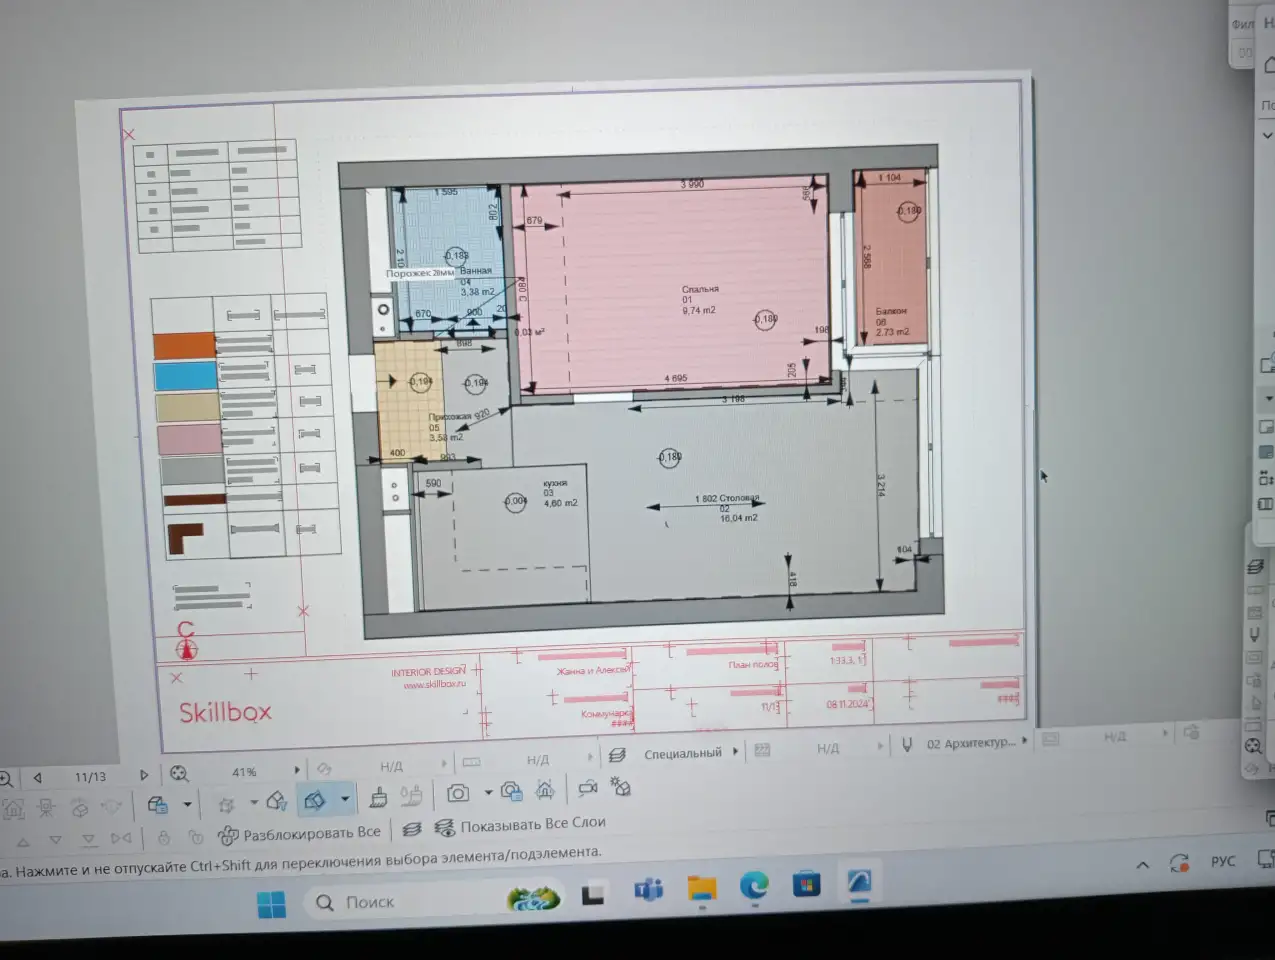
Task: Click the video camera icon in toolbar
Action: click(x=587, y=788)
